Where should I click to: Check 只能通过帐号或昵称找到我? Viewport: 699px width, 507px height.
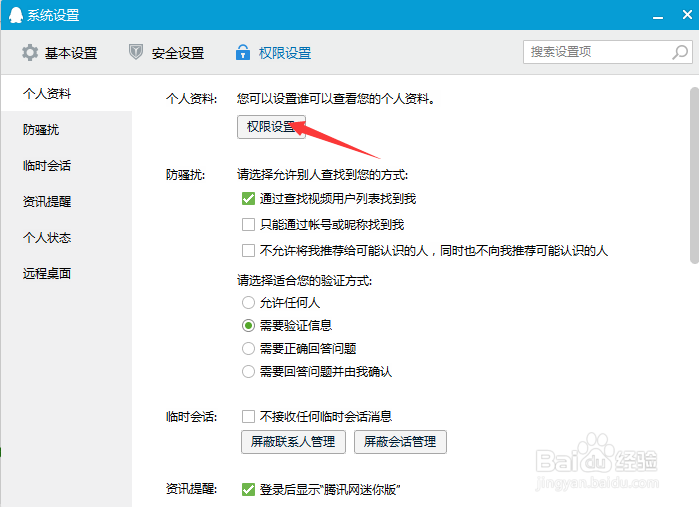click(248, 224)
